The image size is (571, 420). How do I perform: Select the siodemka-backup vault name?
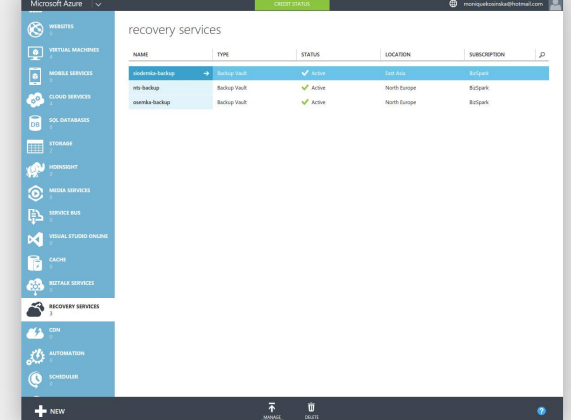tap(154, 73)
